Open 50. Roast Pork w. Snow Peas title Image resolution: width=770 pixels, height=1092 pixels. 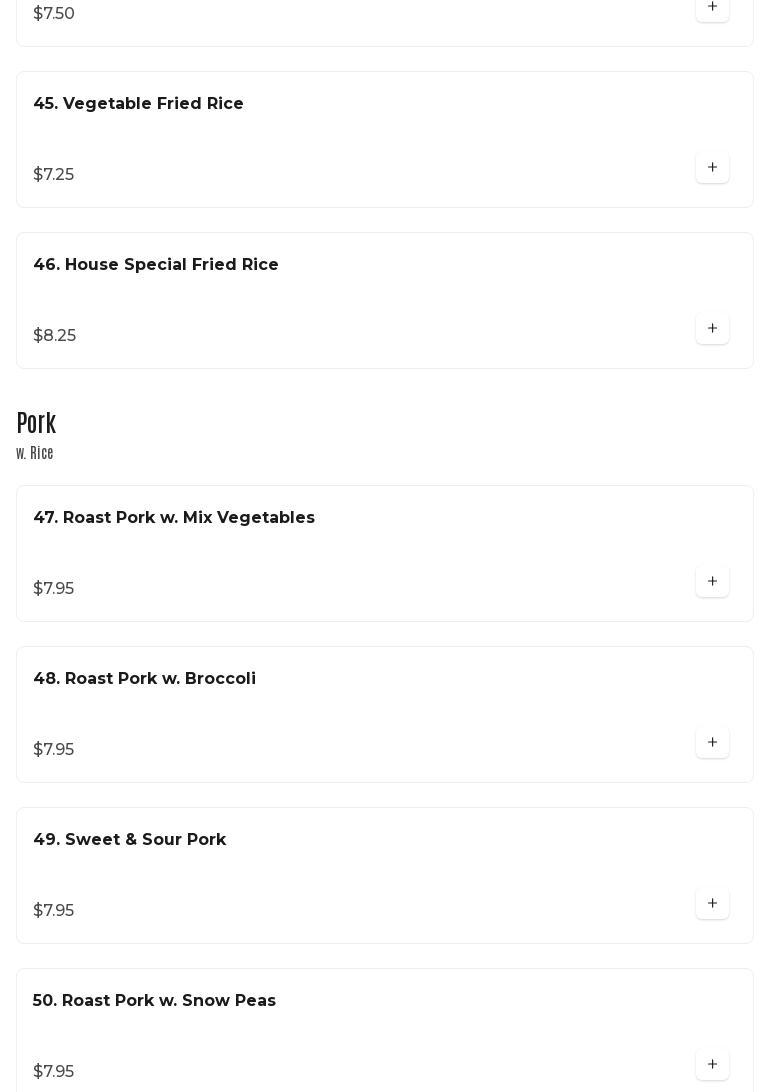pos(154,1001)
